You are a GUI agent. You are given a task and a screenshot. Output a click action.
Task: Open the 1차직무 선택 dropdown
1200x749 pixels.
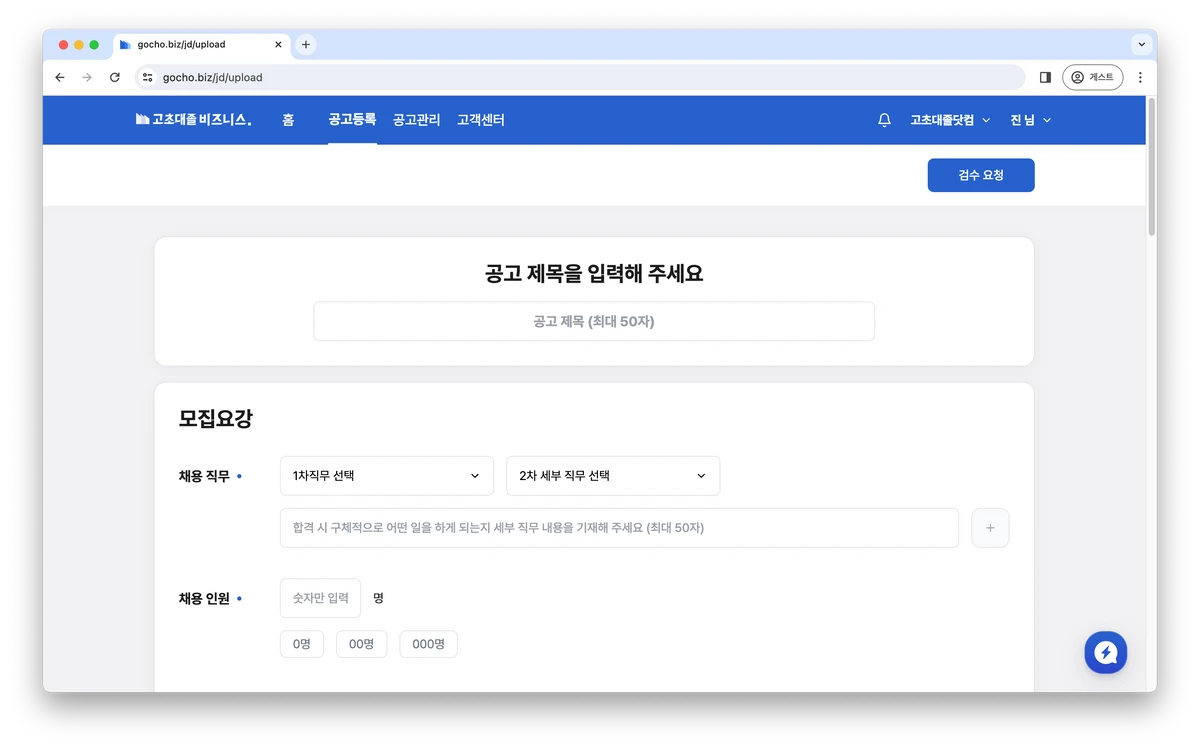(387, 476)
